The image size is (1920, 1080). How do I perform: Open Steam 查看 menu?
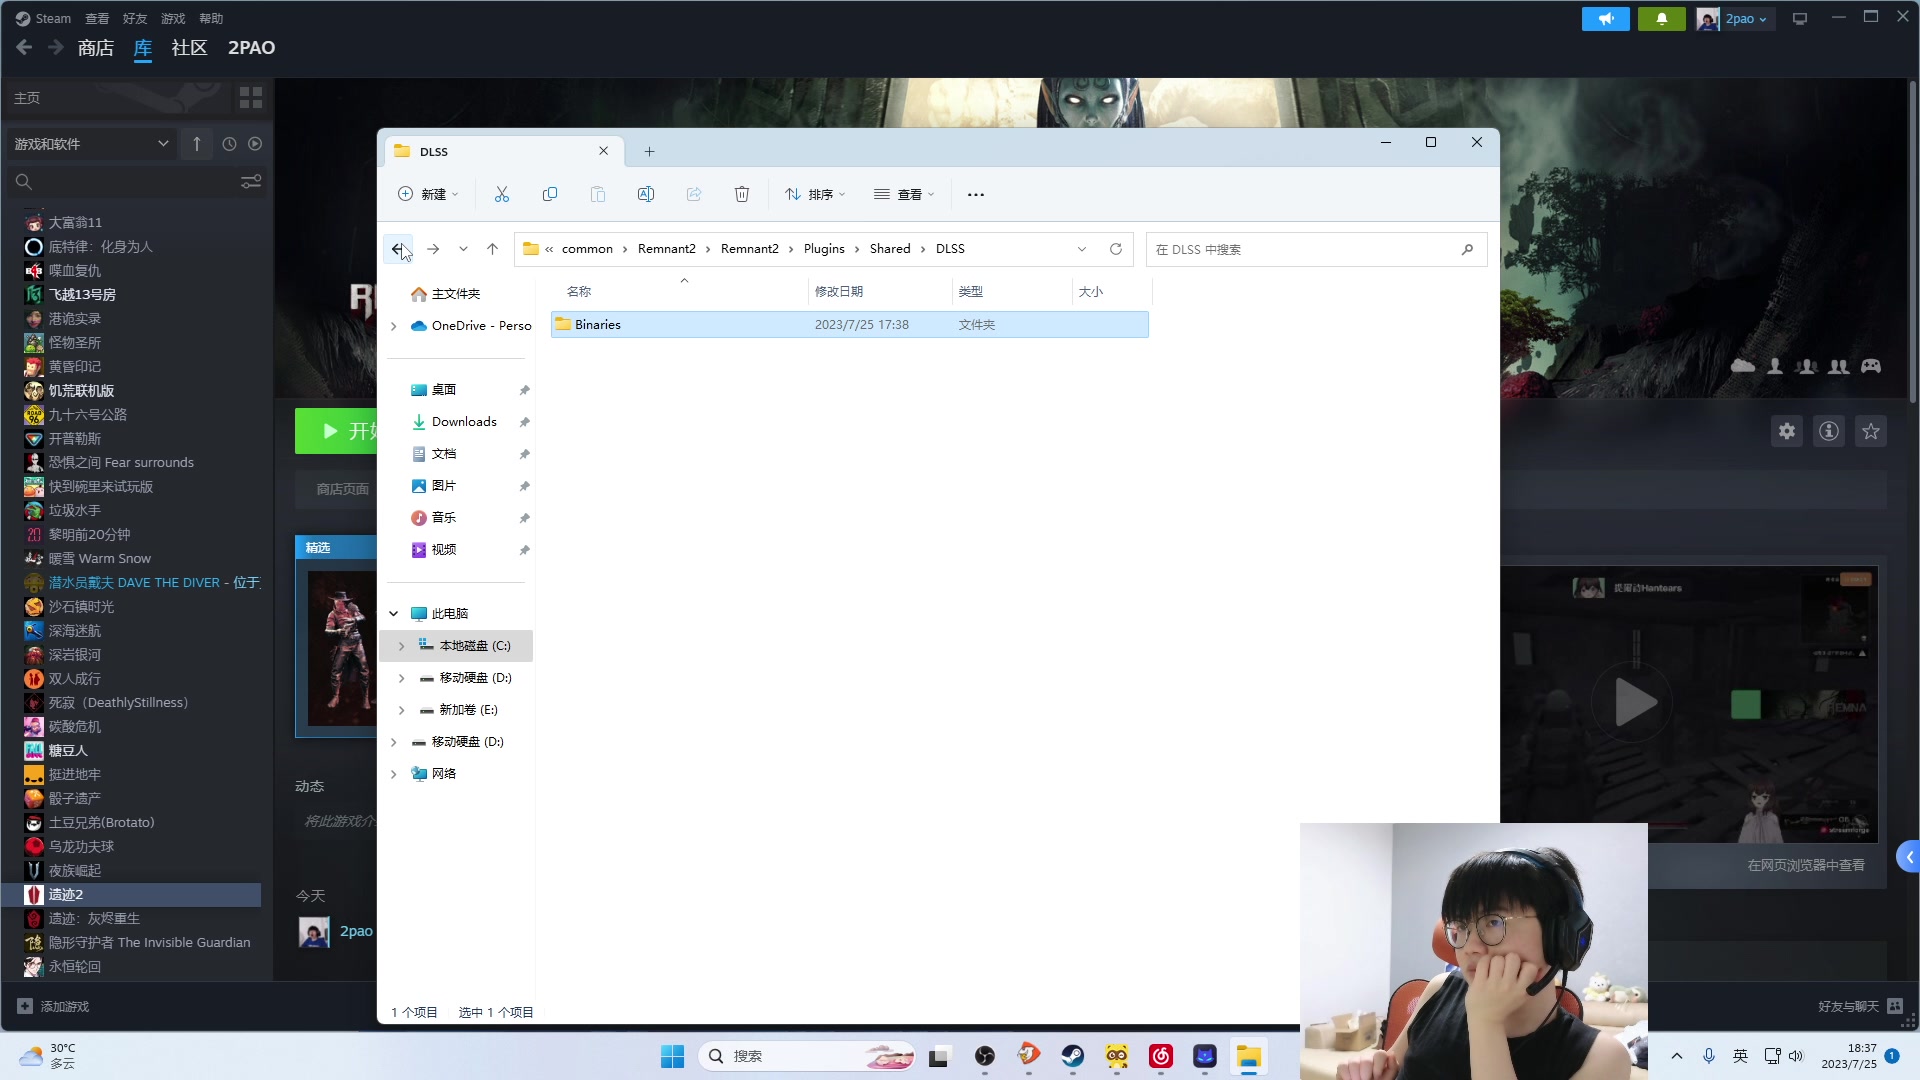pyautogui.click(x=97, y=19)
